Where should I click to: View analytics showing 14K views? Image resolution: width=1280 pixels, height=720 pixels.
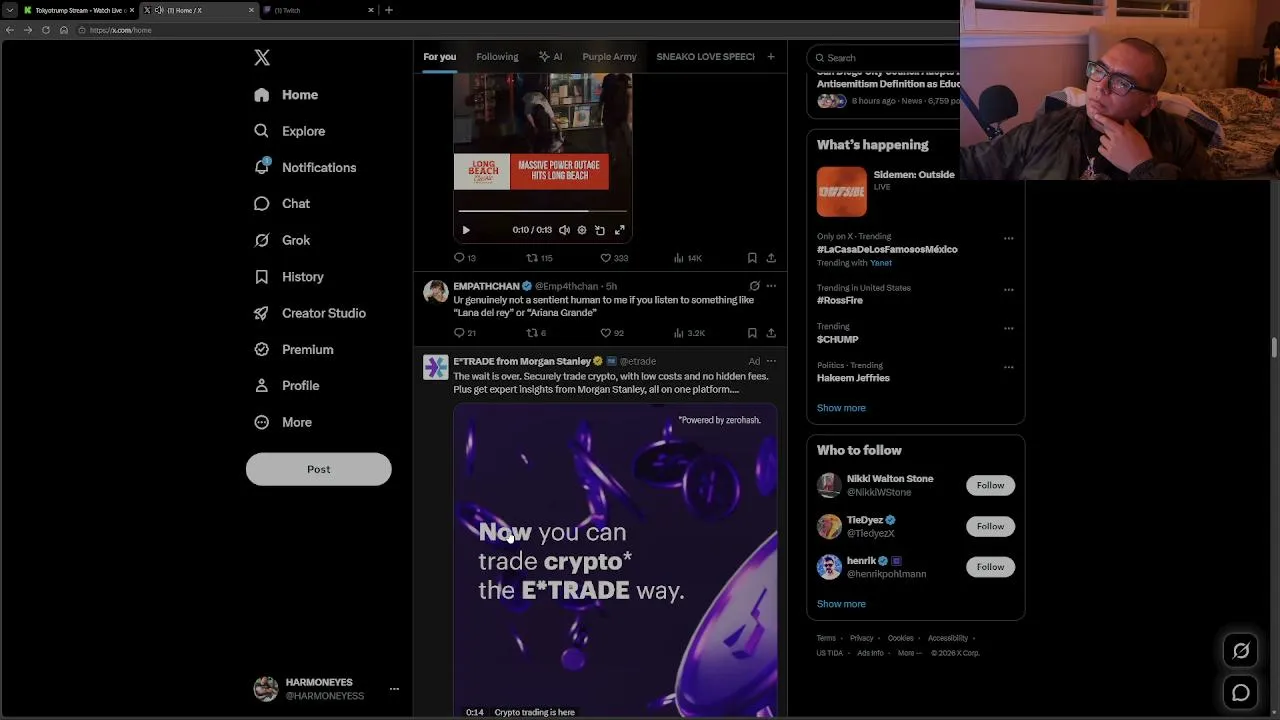688,258
